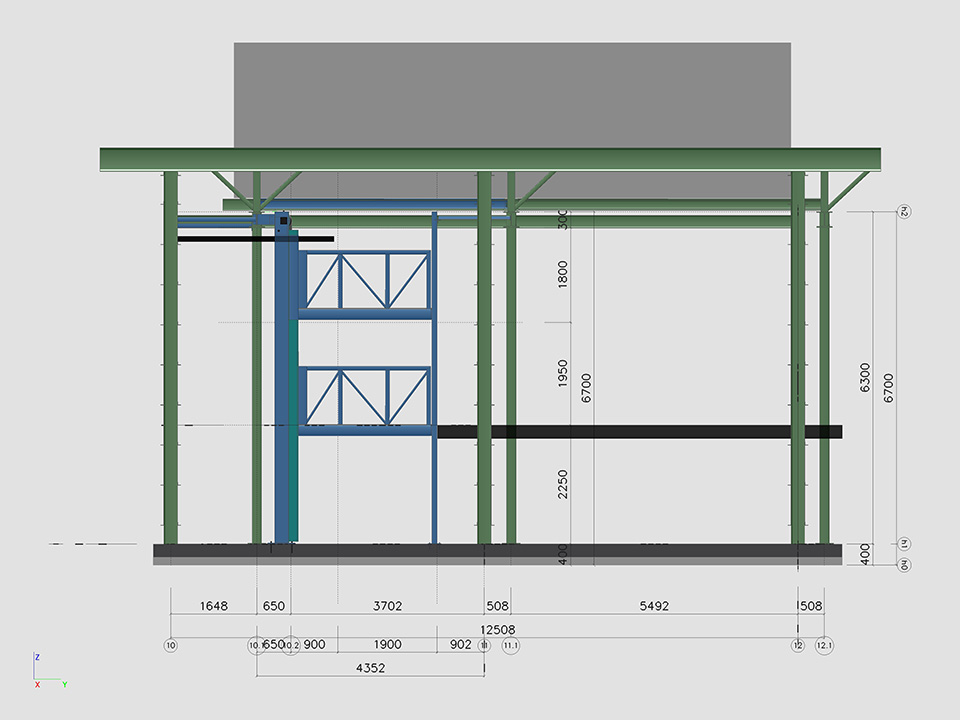The height and width of the screenshot is (720, 960).
Task: Click level marker h2
Action: point(903,212)
